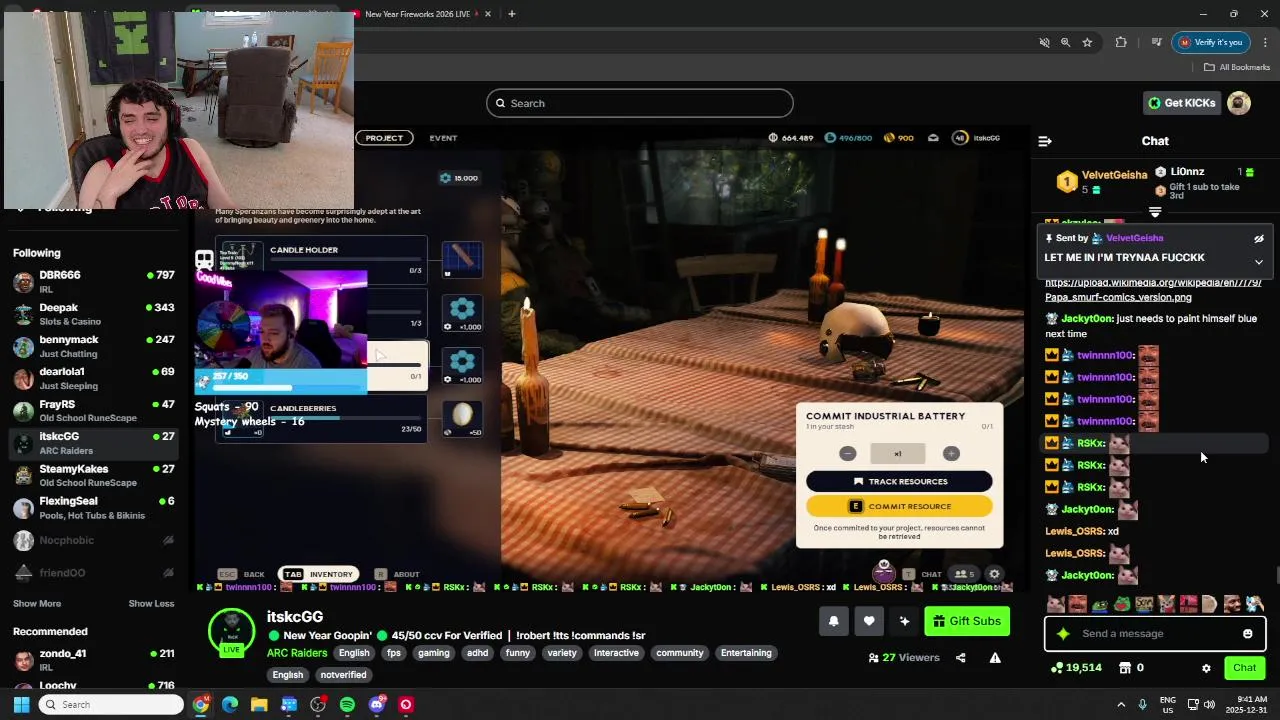Open the channel points balance 19,514
The height and width of the screenshot is (720, 1280).
tap(1076, 668)
